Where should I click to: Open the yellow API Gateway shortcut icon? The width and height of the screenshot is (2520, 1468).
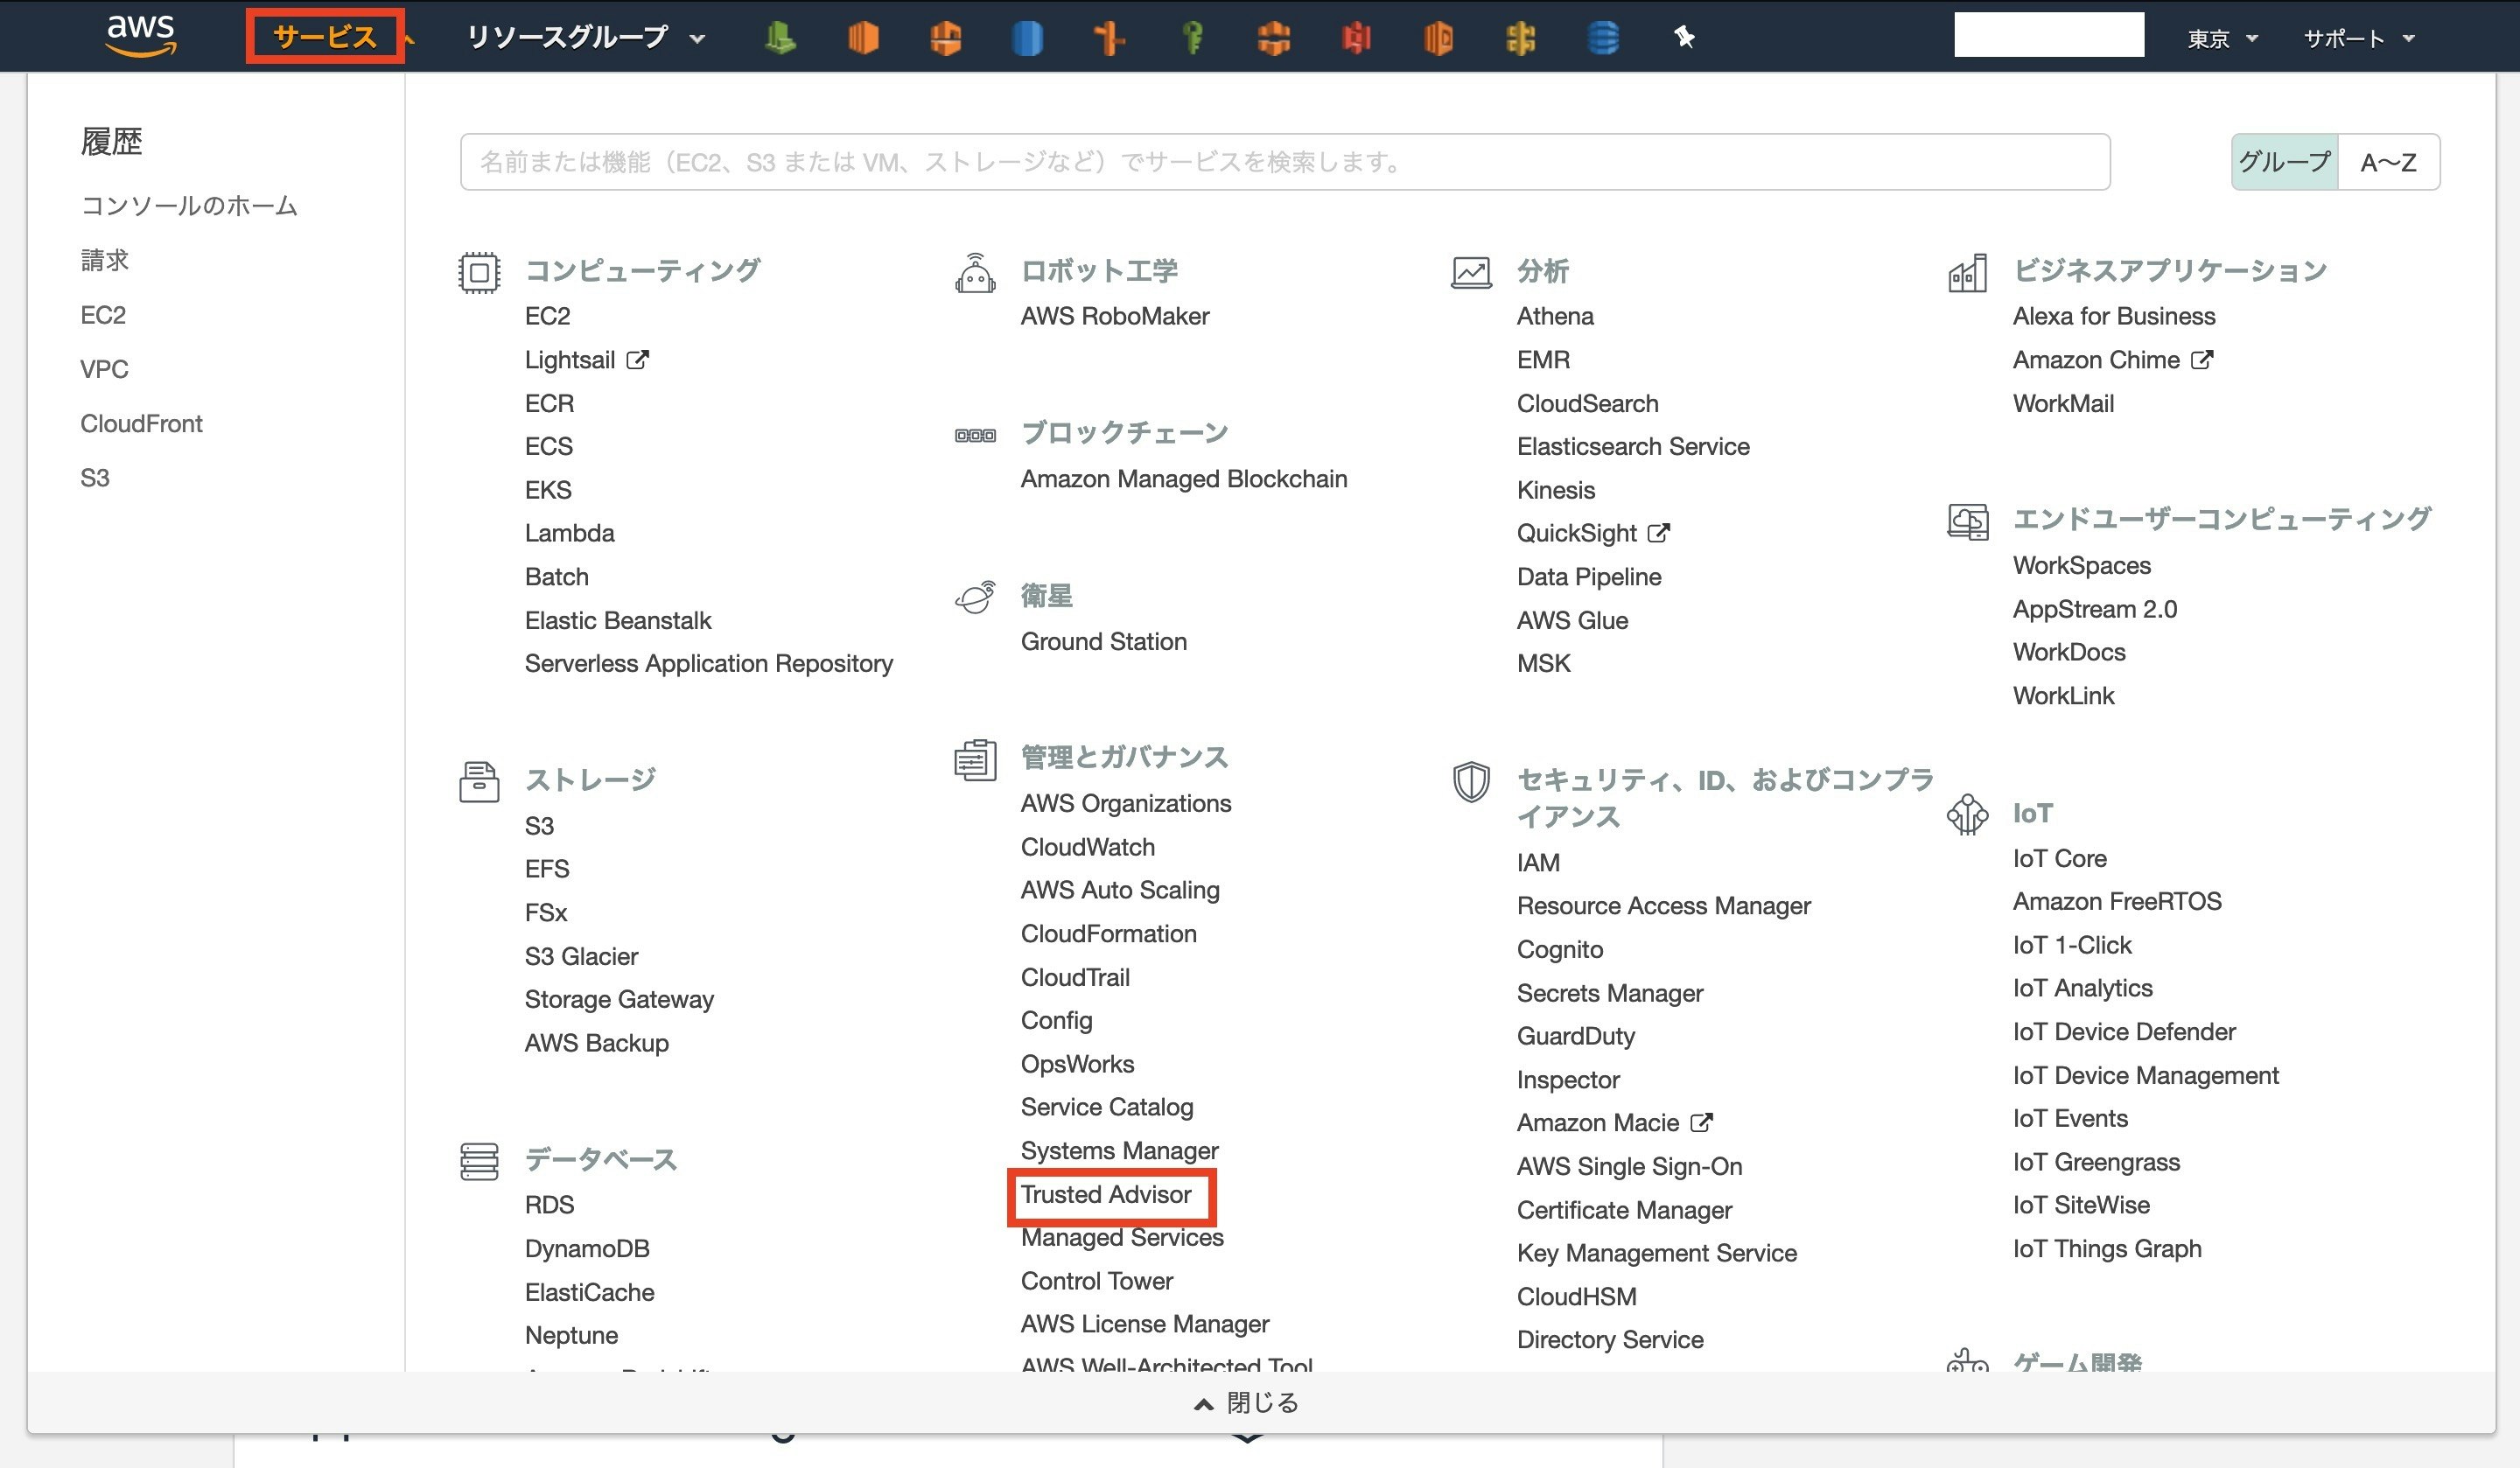[x=1520, y=38]
